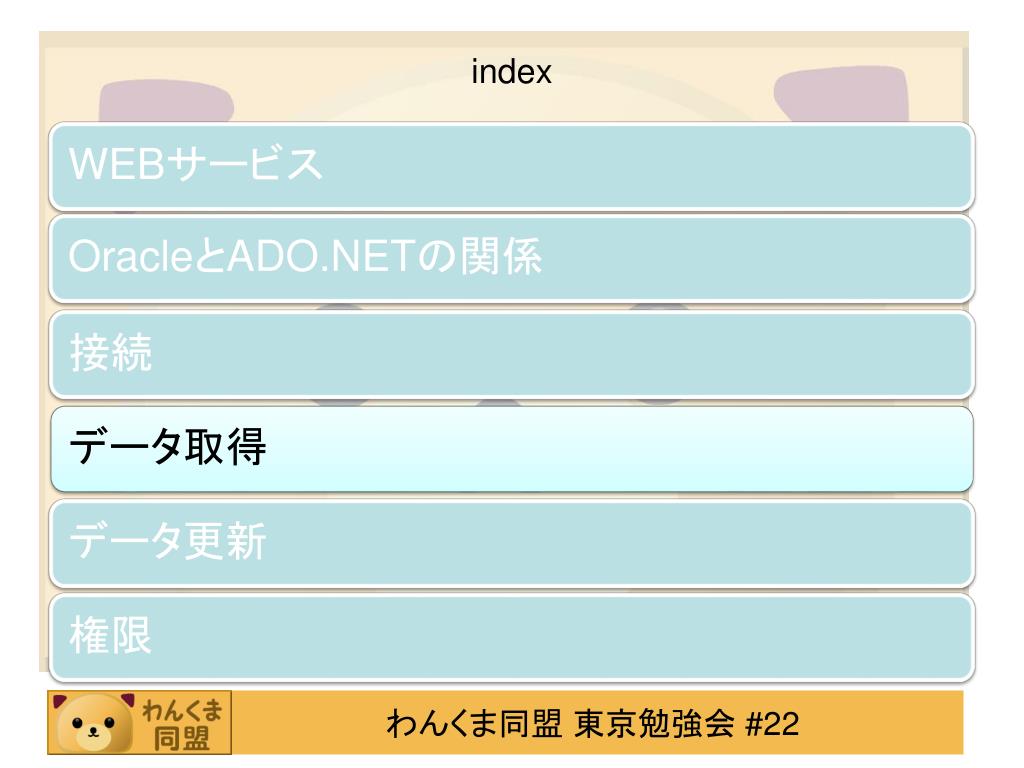Open the 接続 index item
The height and width of the screenshot is (768, 1024).
(511, 354)
